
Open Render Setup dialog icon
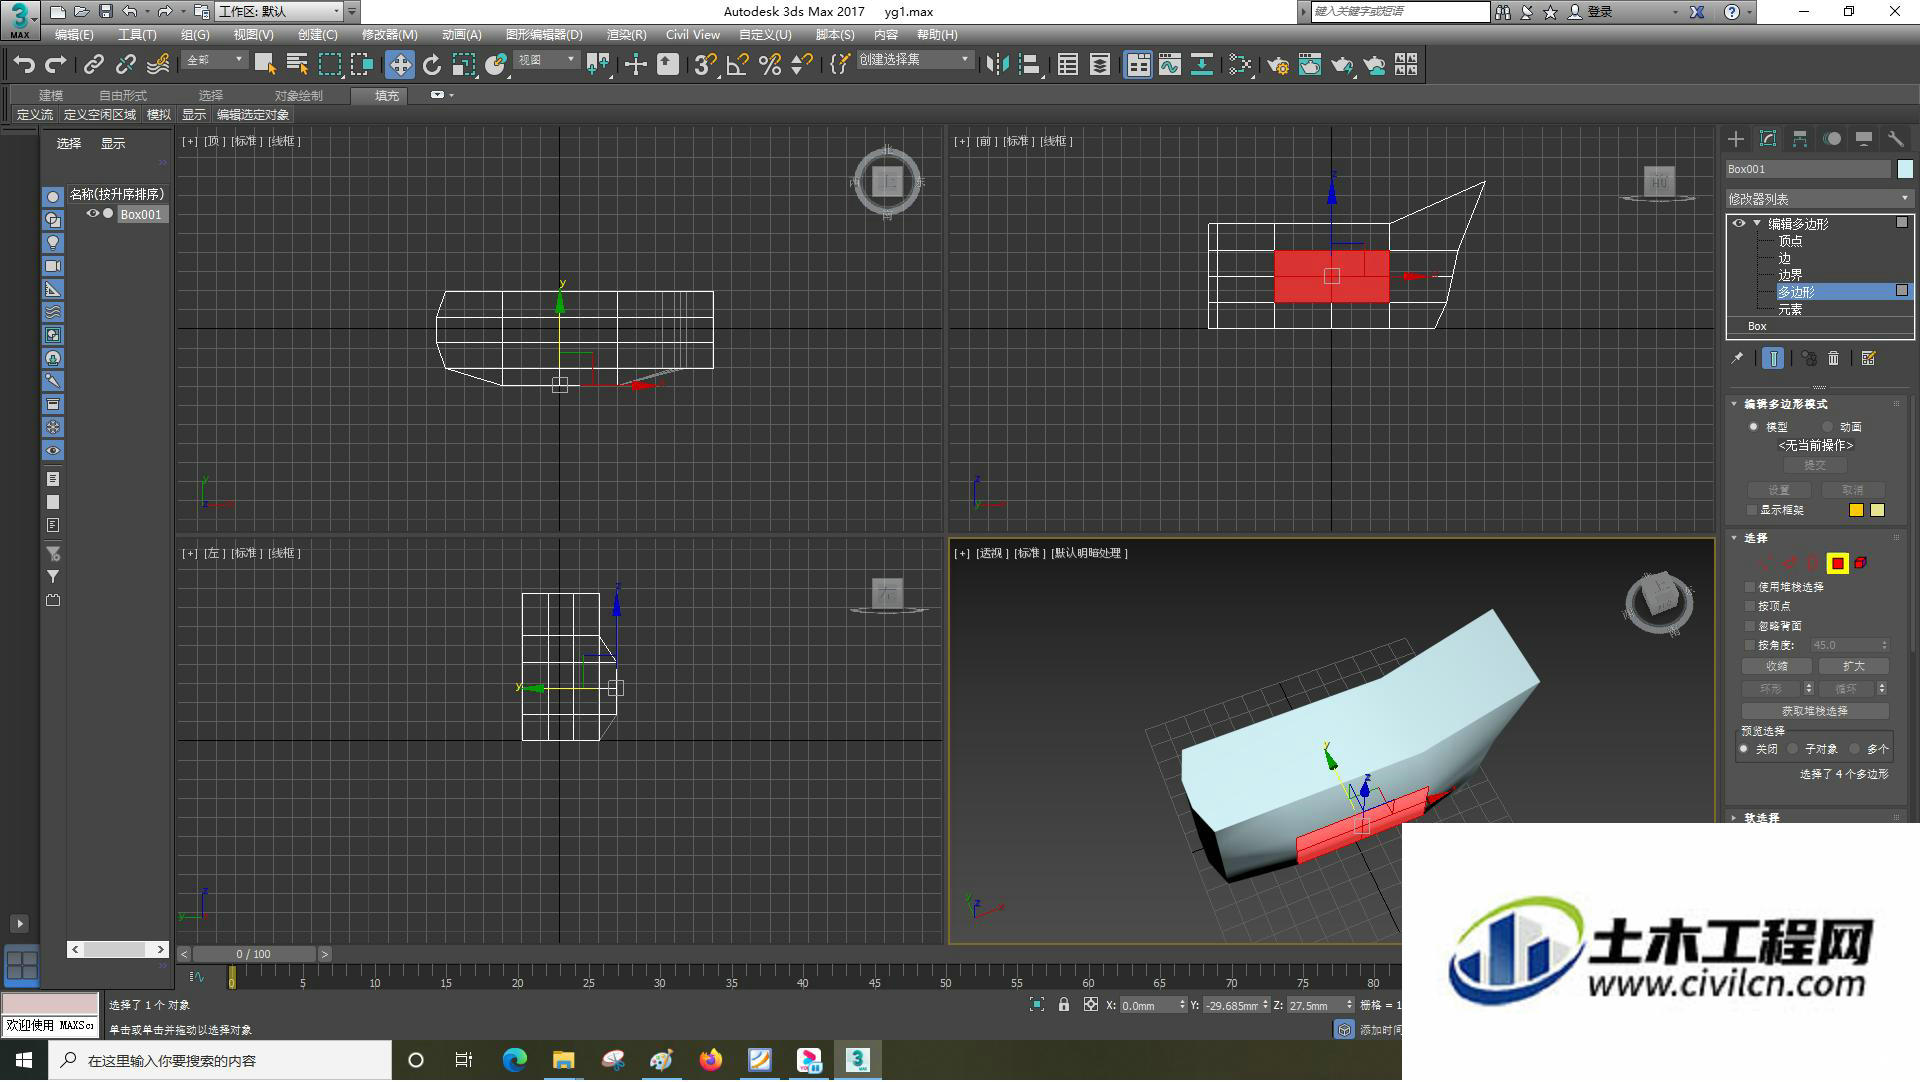[x=1278, y=65]
